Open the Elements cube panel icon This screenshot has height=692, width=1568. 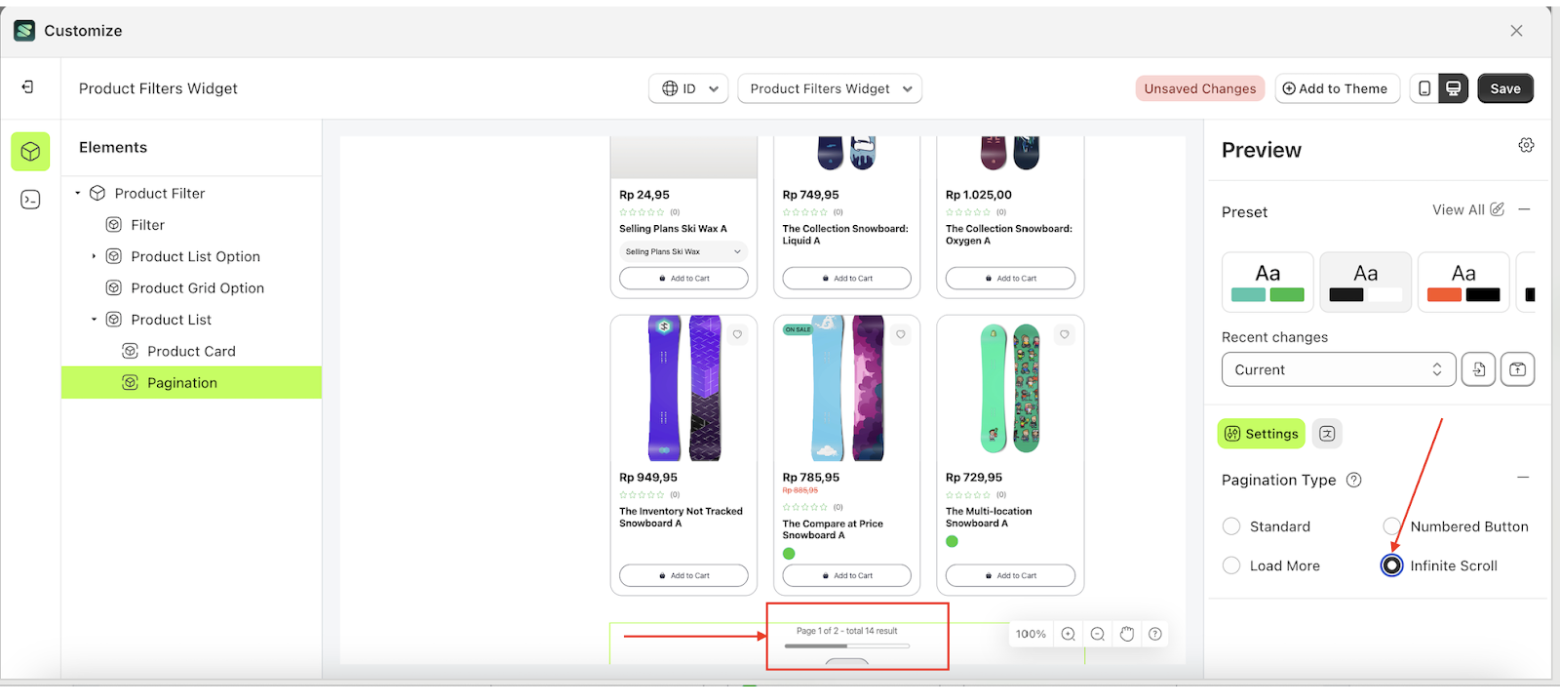[30, 151]
